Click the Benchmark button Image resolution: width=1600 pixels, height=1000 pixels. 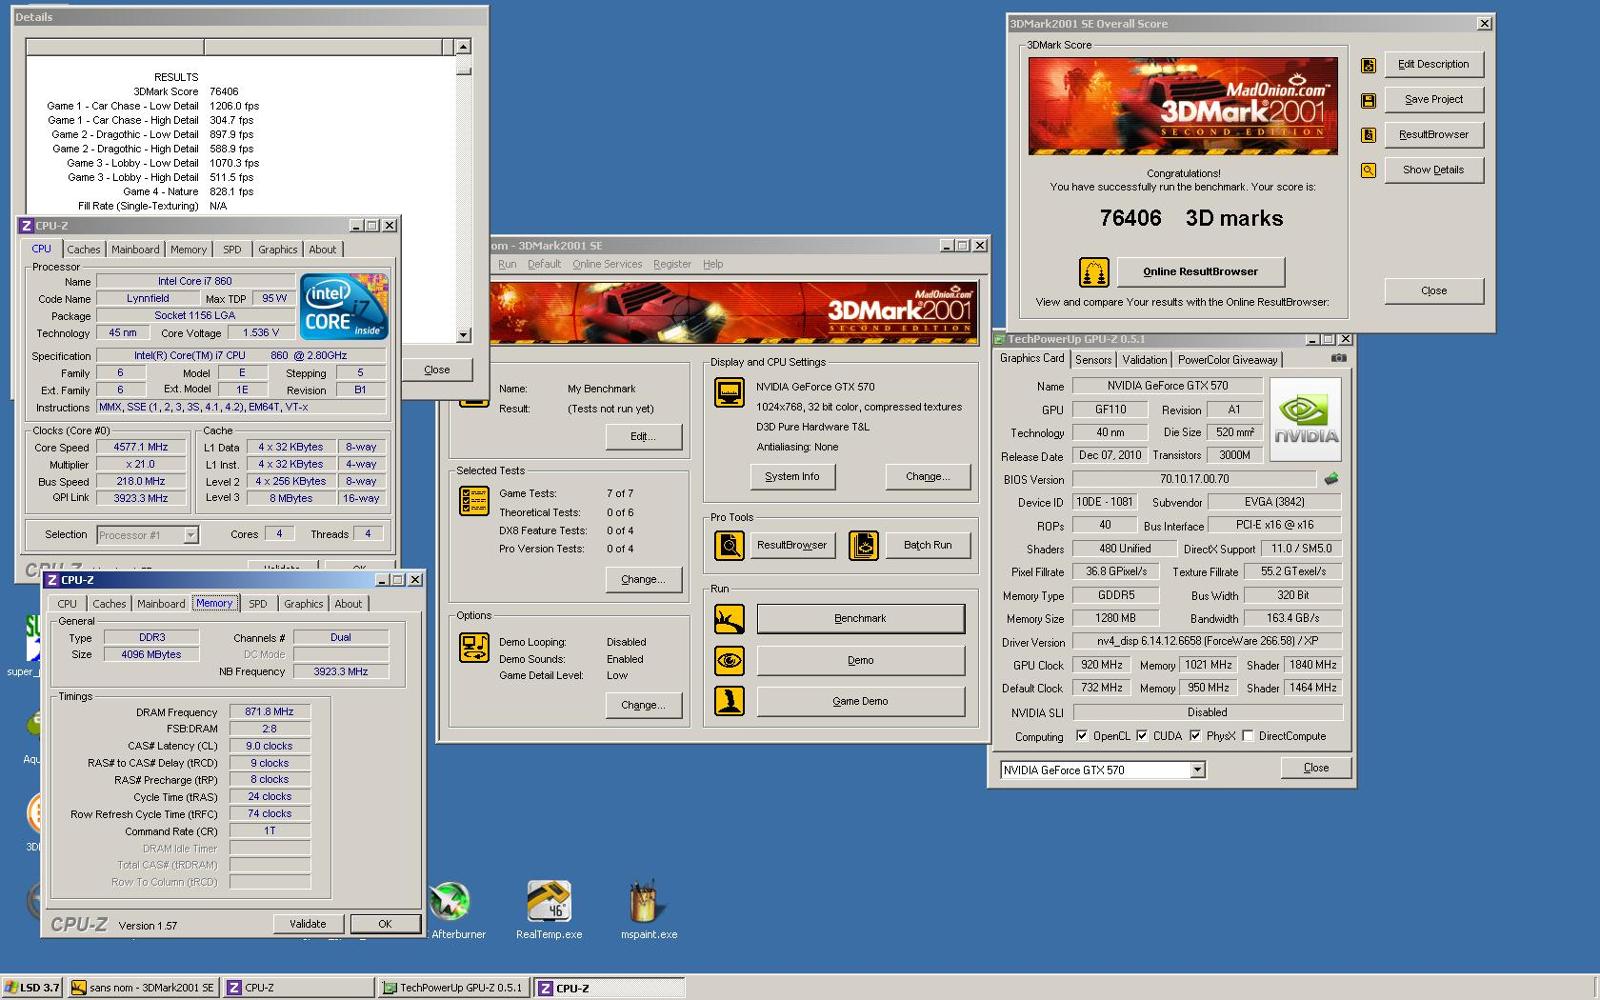point(860,619)
